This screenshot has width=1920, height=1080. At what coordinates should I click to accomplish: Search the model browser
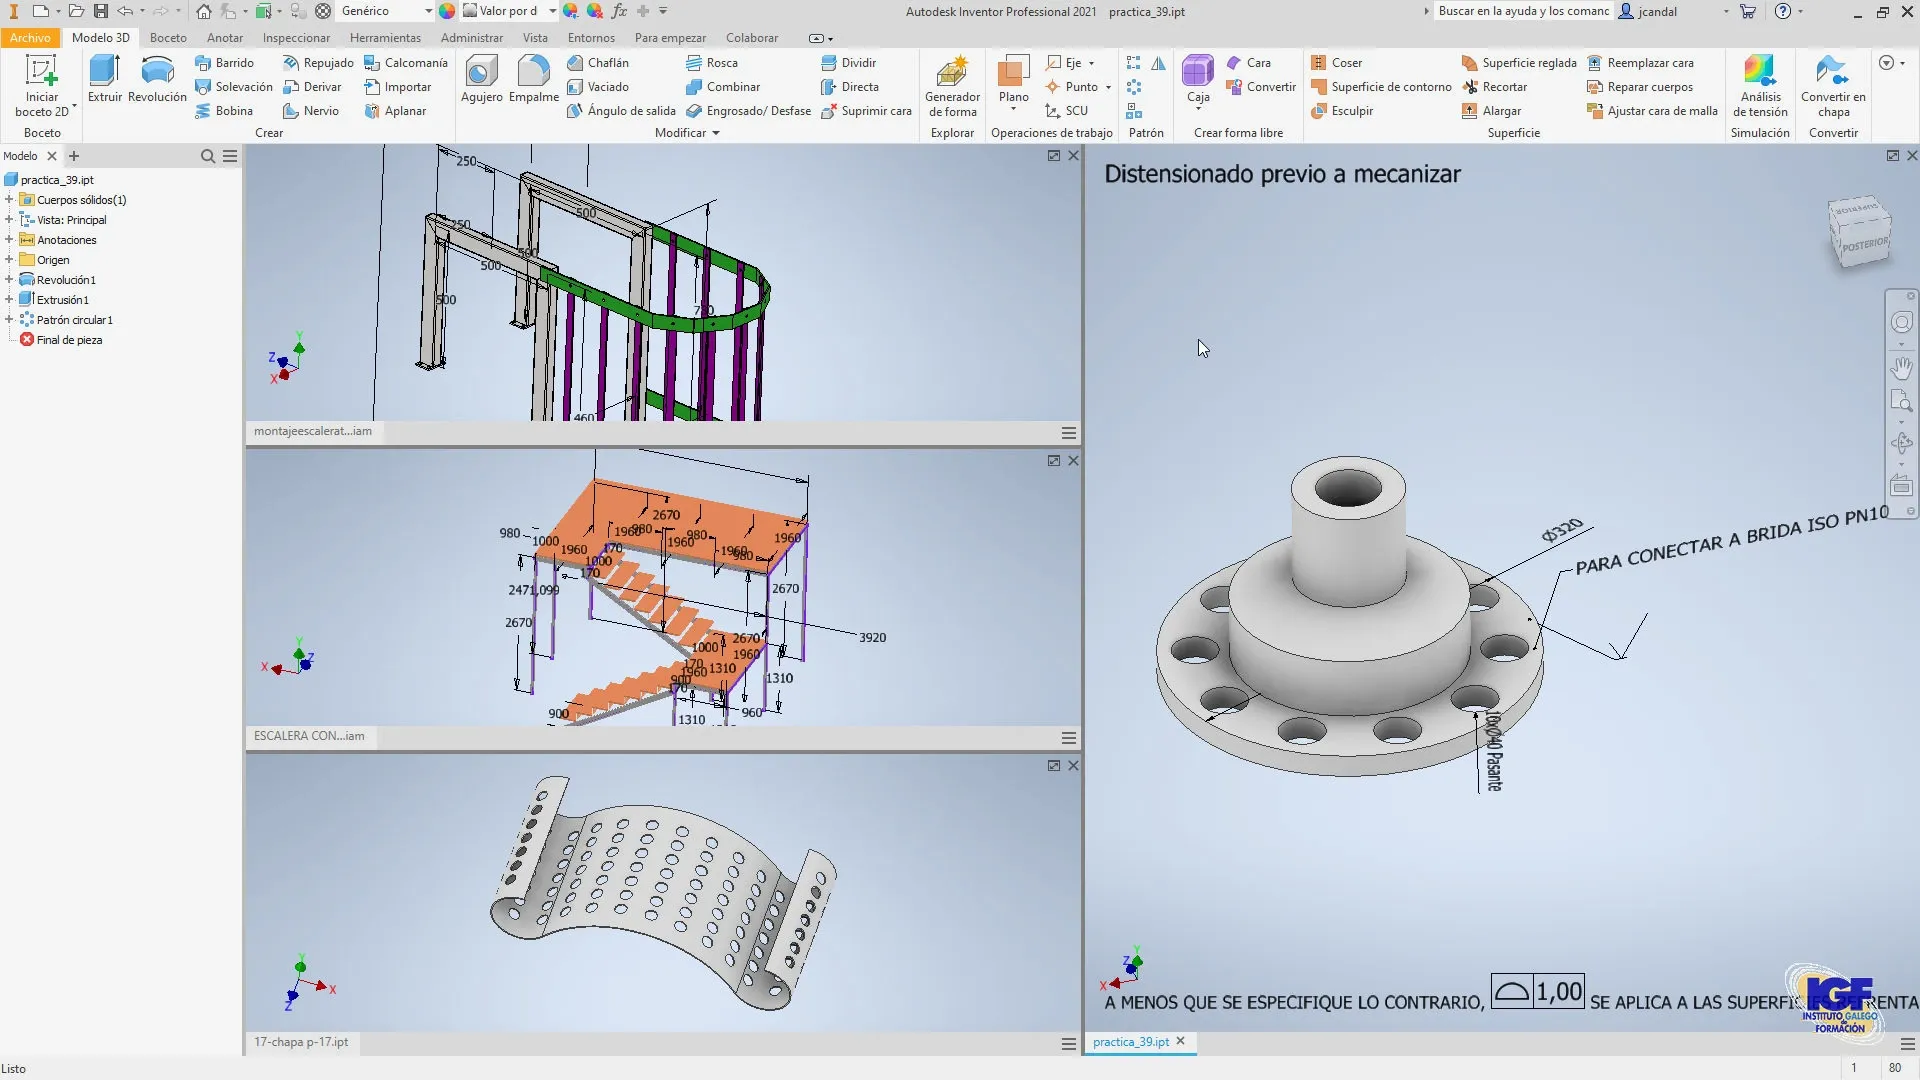(207, 156)
